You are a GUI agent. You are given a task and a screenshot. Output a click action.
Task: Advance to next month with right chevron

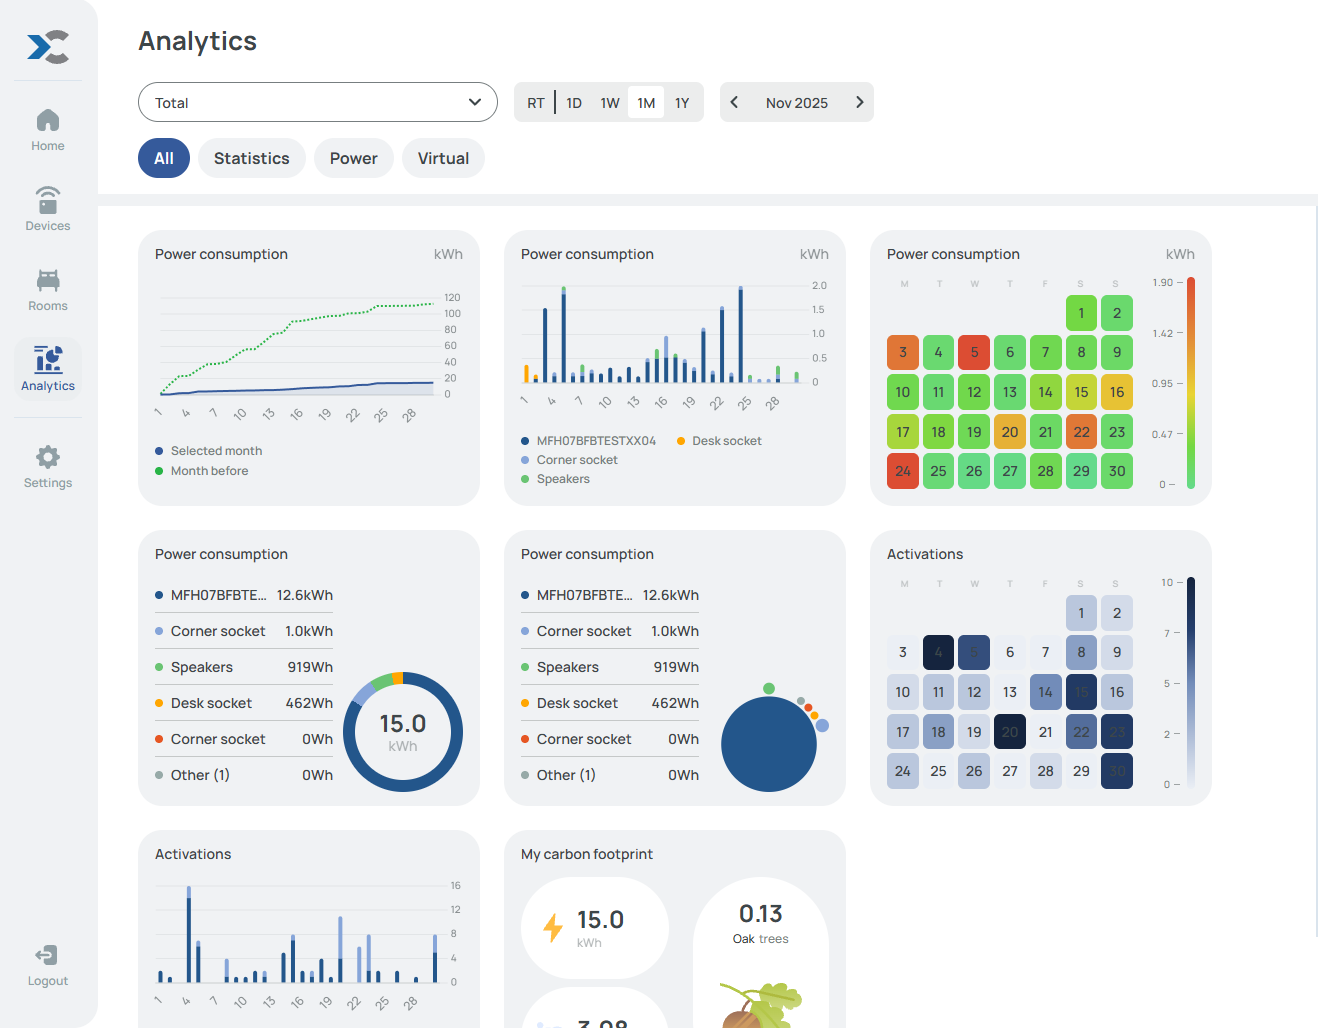pyautogui.click(x=859, y=102)
